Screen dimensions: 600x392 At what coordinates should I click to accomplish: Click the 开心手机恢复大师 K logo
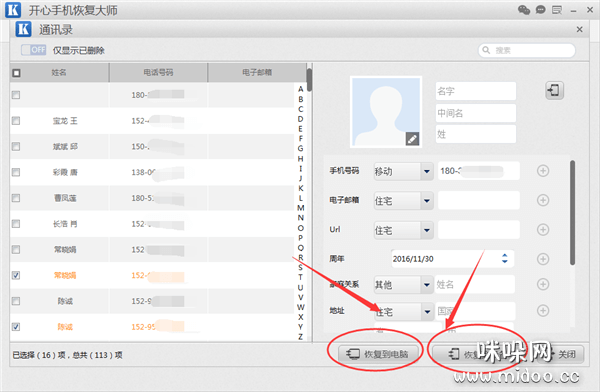click(x=13, y=10)
